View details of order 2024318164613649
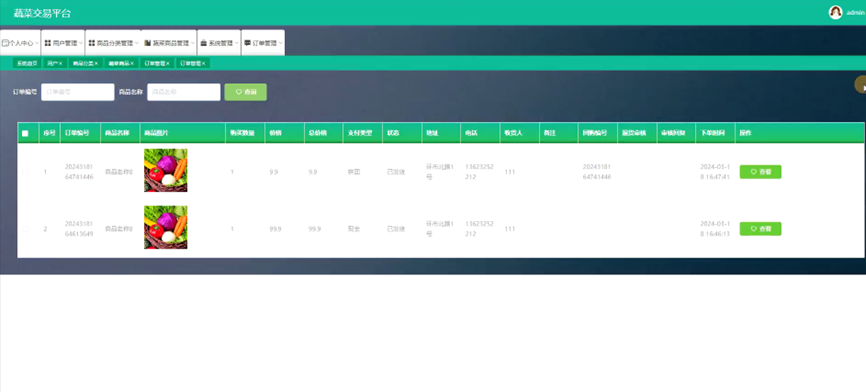 761,229
